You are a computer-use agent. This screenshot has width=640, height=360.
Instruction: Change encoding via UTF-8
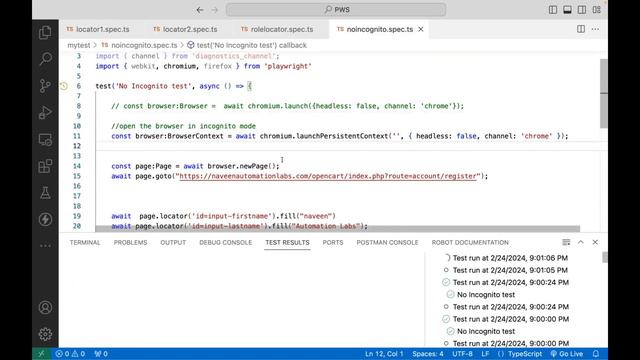tap(462, 354)
